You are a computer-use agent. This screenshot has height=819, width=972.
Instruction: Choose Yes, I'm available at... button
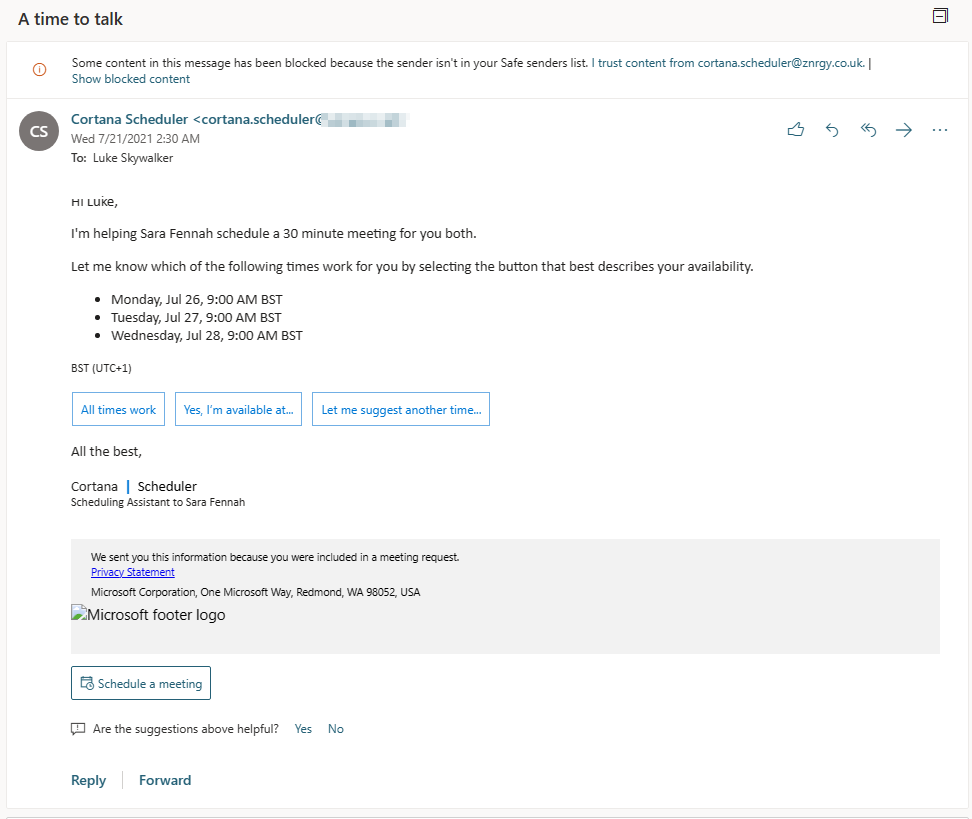(238, 410)
